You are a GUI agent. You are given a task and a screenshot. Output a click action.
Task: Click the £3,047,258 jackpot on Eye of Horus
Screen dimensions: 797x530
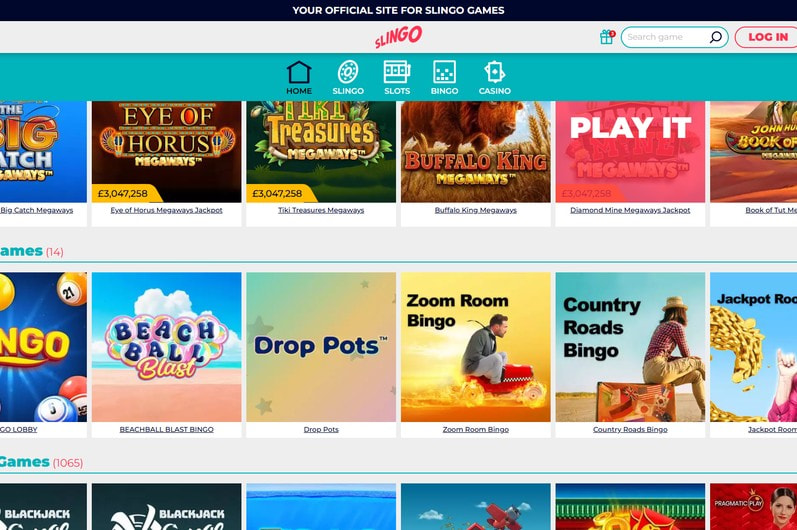tap(123, 194)
